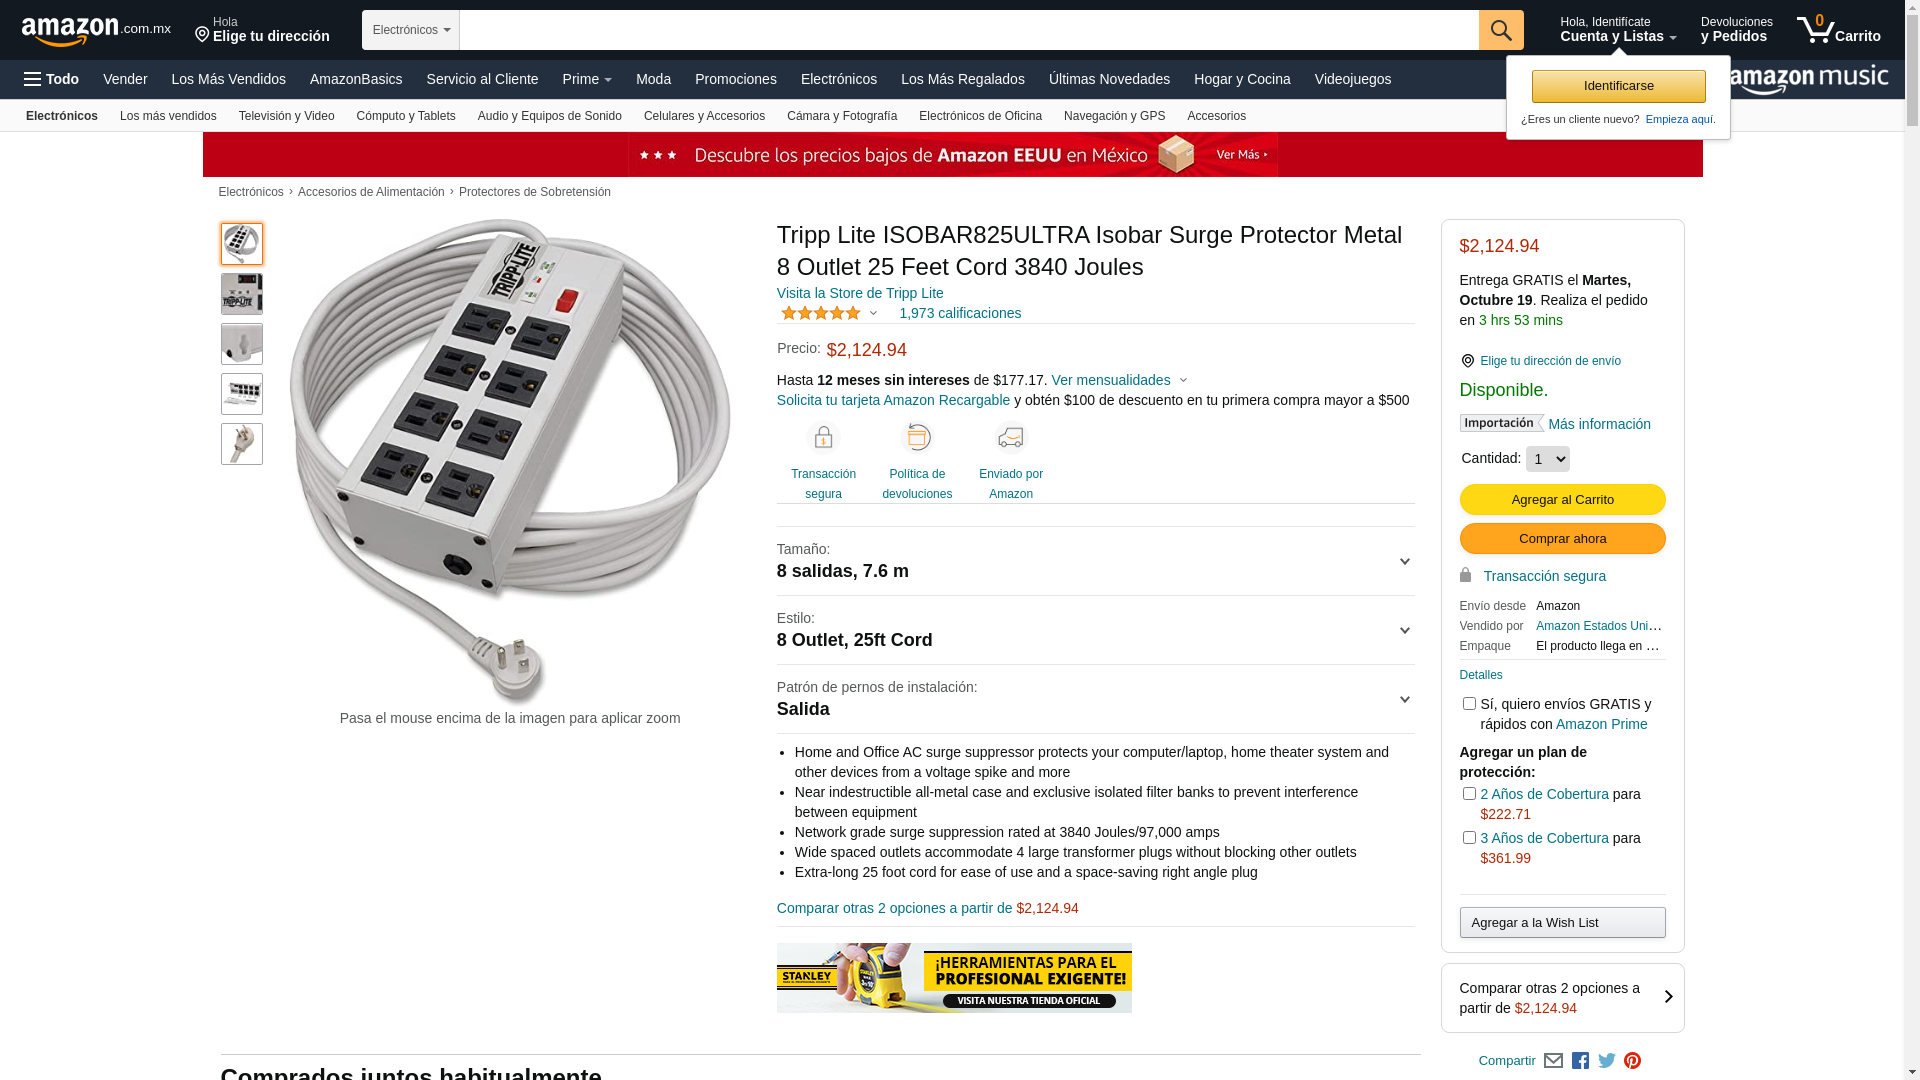Open the Cantidad quantity dropdown

click(1547, 459)
